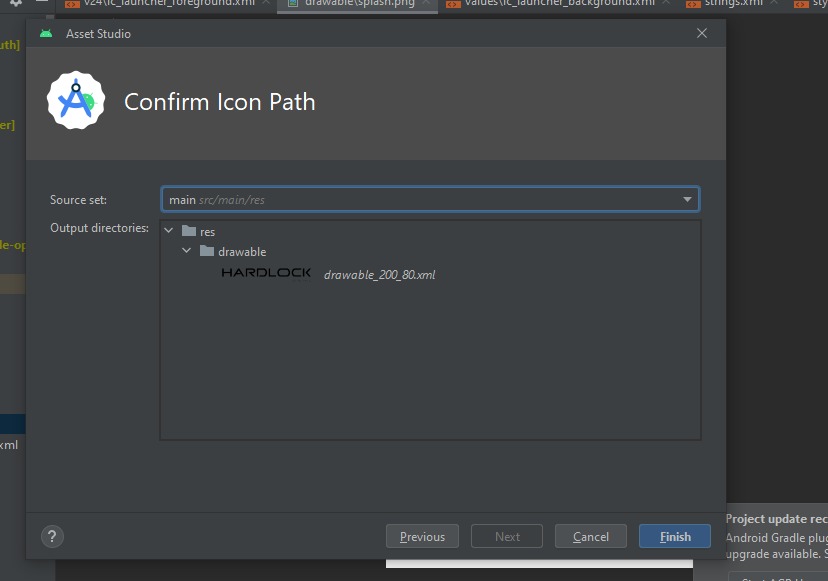Open the help question mark icon
The image size is (828, 581).
[52, 537]
